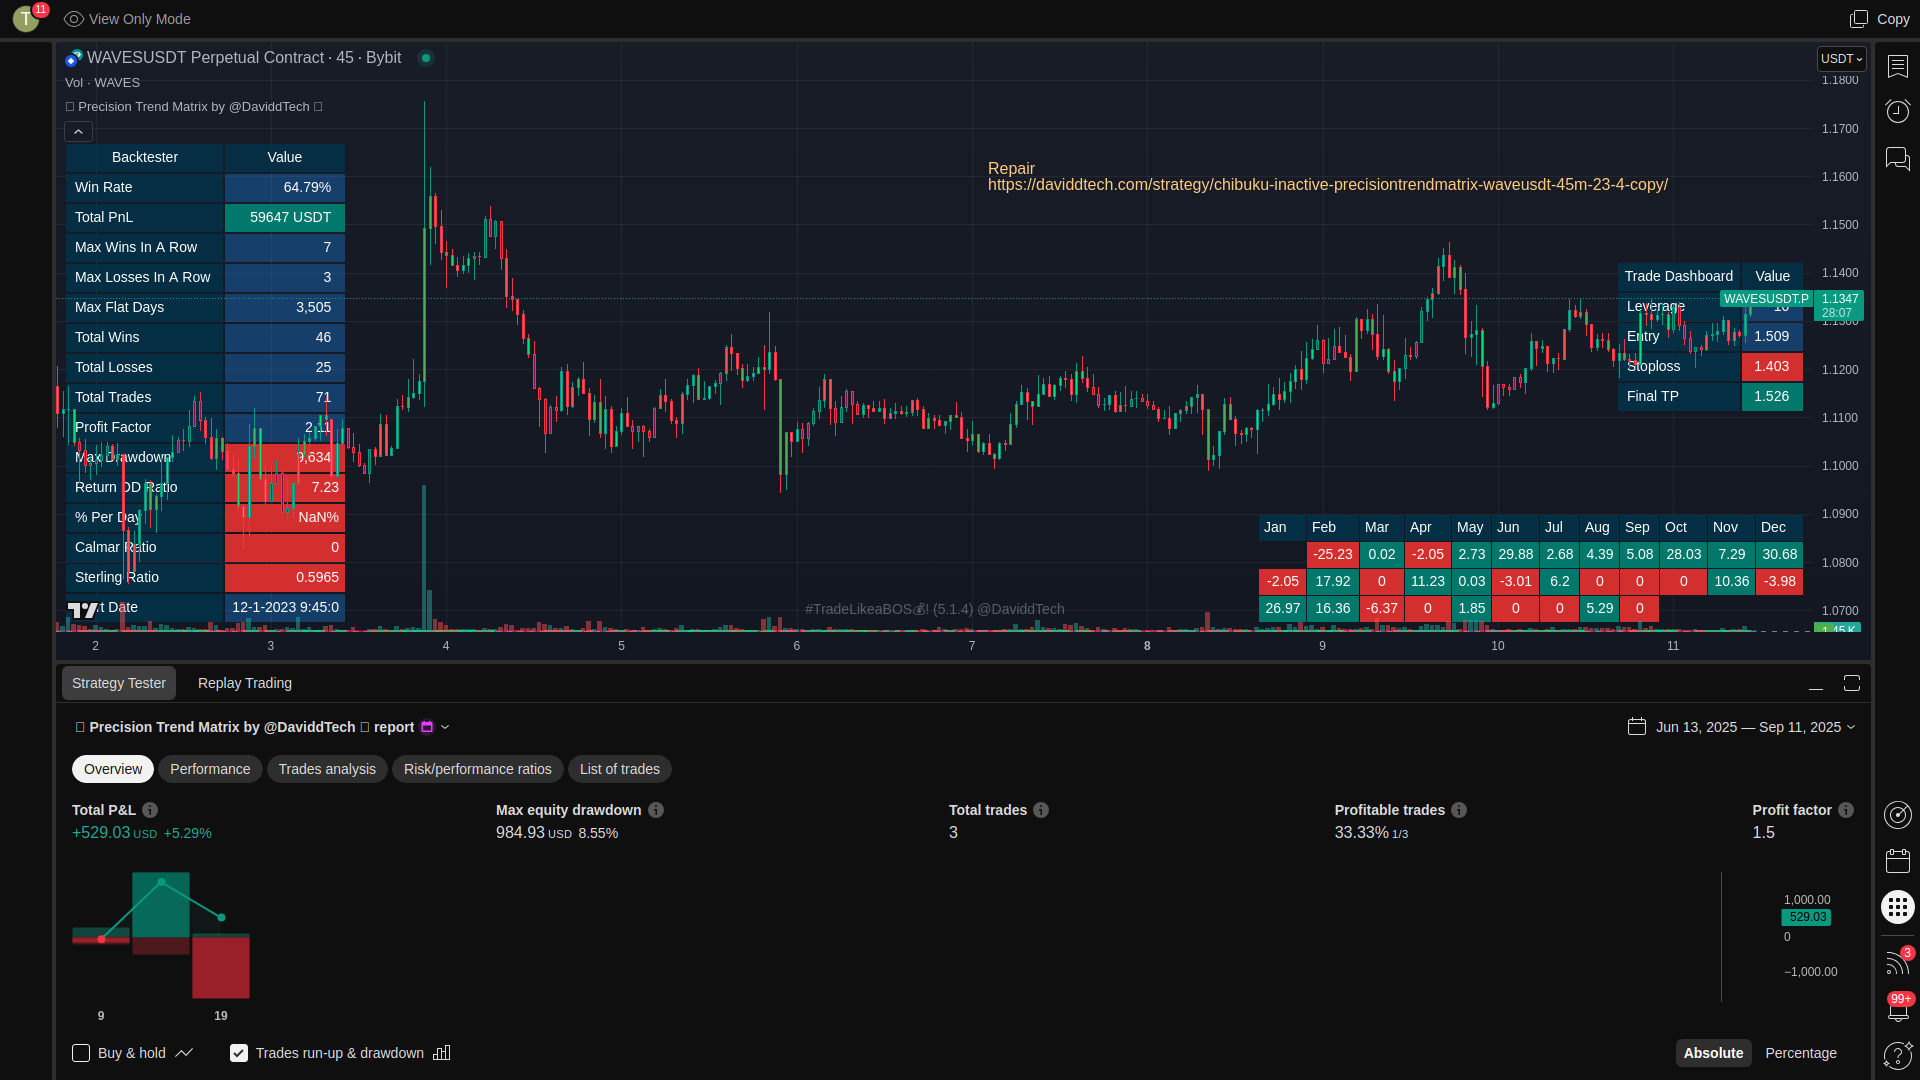Click the Win Rate 64.79% value

click(285, 187)
